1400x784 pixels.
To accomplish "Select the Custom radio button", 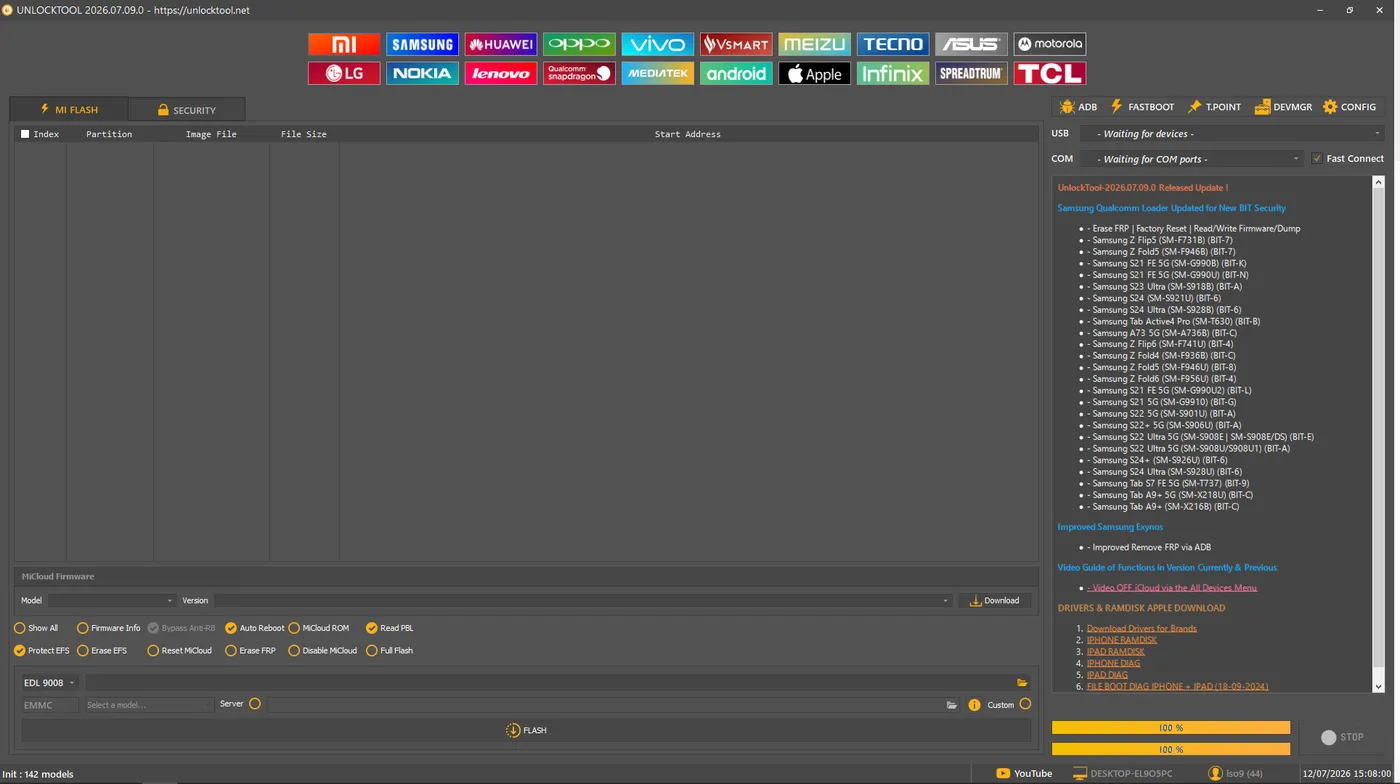I will coord(1025,704).
